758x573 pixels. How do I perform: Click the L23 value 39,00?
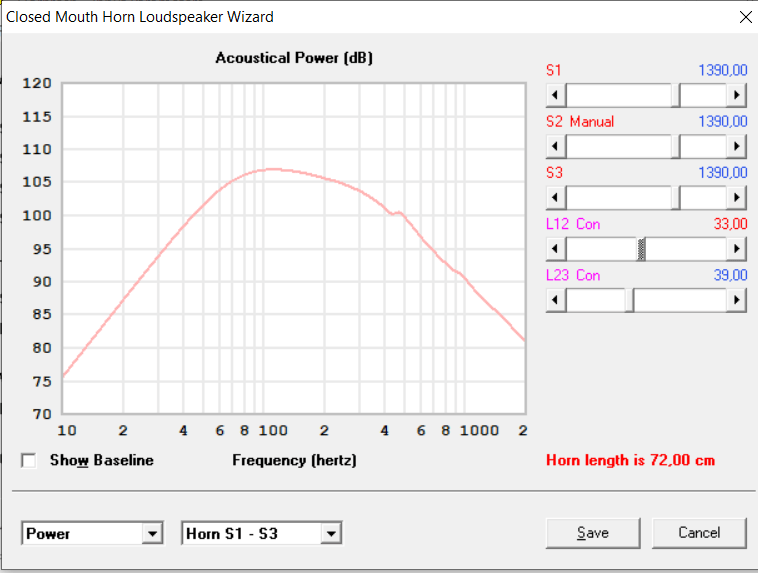730,275
